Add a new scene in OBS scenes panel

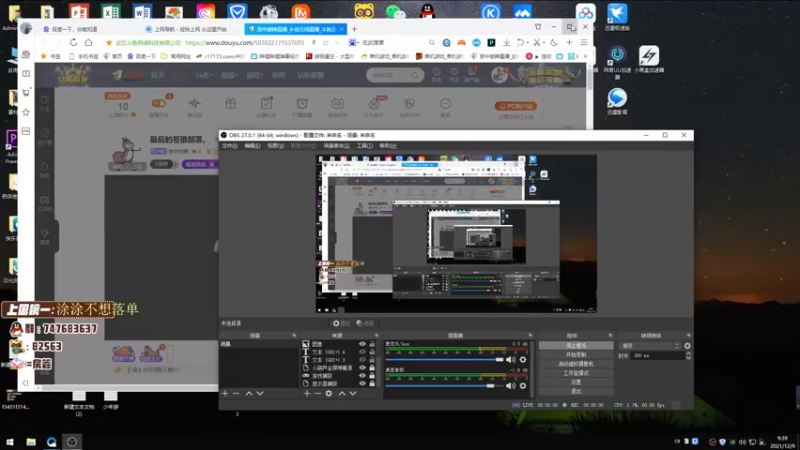225,393
